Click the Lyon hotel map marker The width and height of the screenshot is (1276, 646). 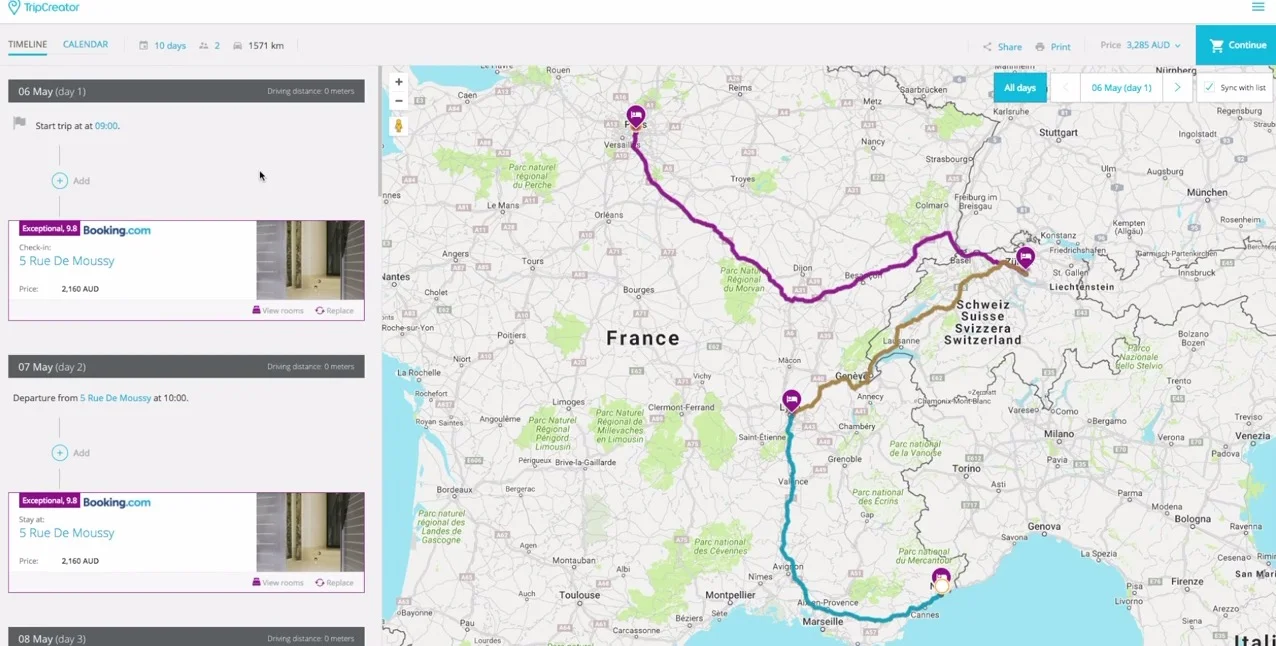[x=791, y=402]
